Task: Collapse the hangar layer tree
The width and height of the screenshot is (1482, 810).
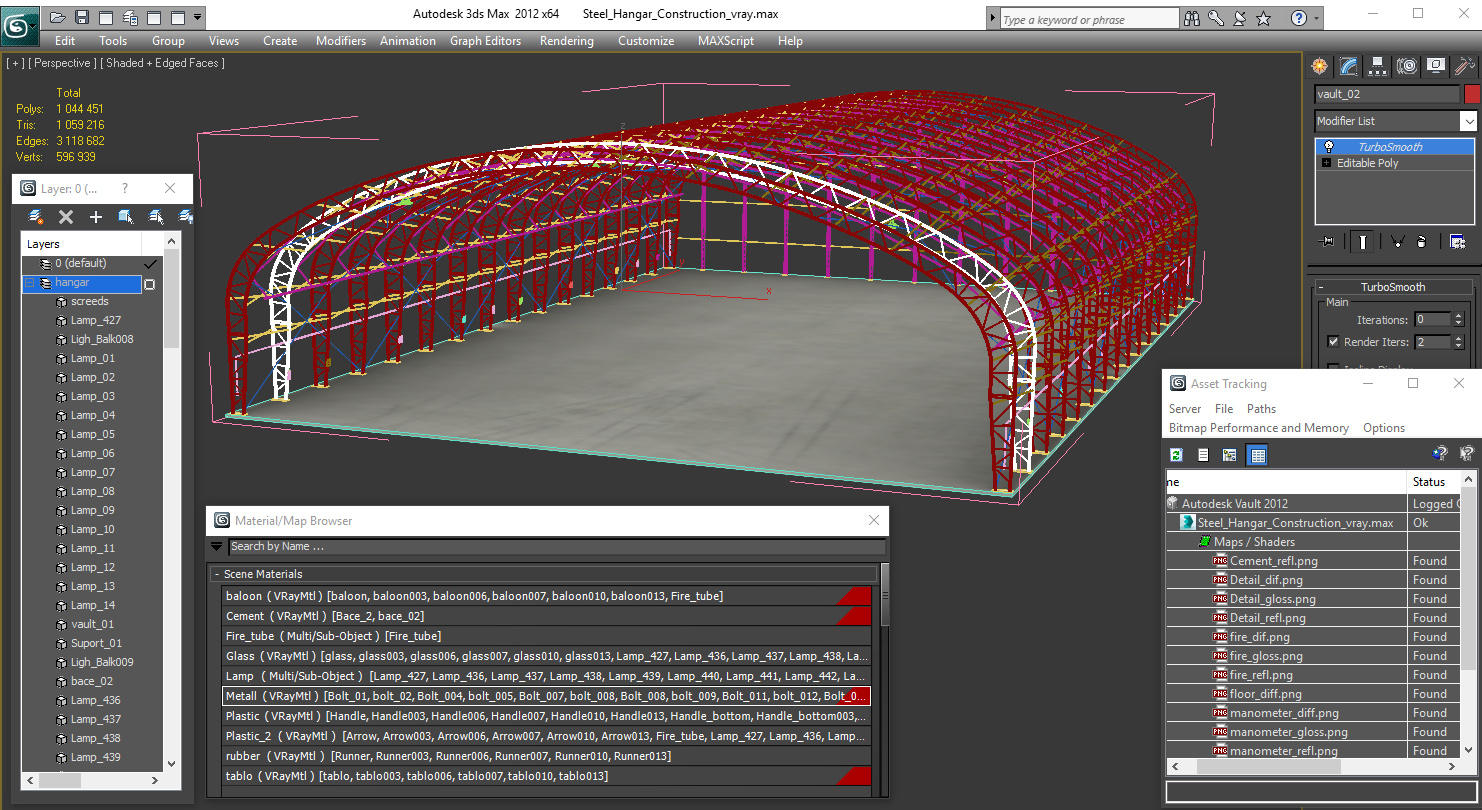Action: [30, 283]
